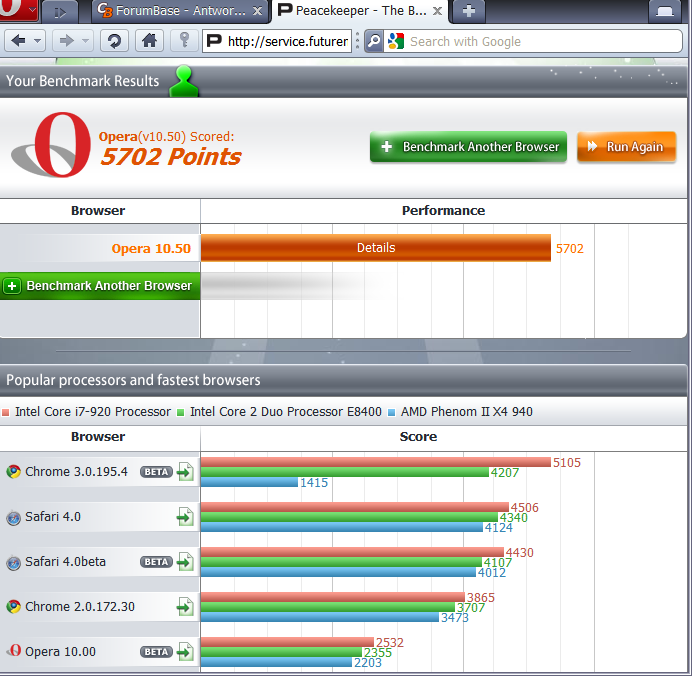Click the Google search engine icon
This screenshot has width=692, height=676.
pos(396,41)
